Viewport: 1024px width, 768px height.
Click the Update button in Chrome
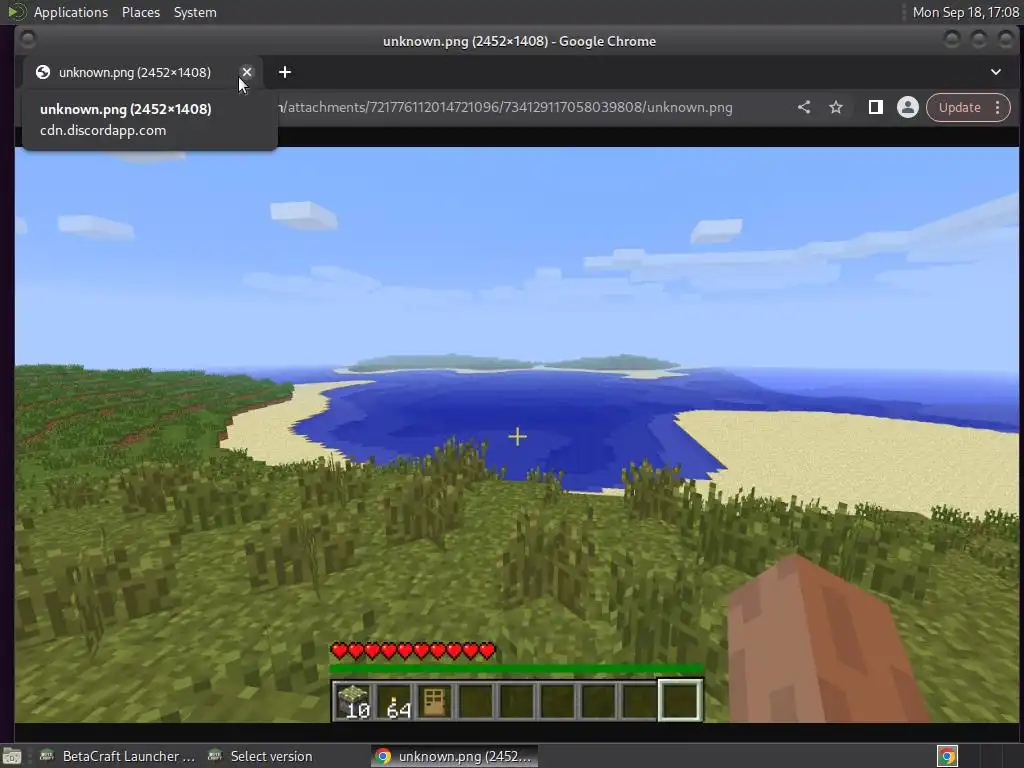pyautogui.click(x=959, y=107)
